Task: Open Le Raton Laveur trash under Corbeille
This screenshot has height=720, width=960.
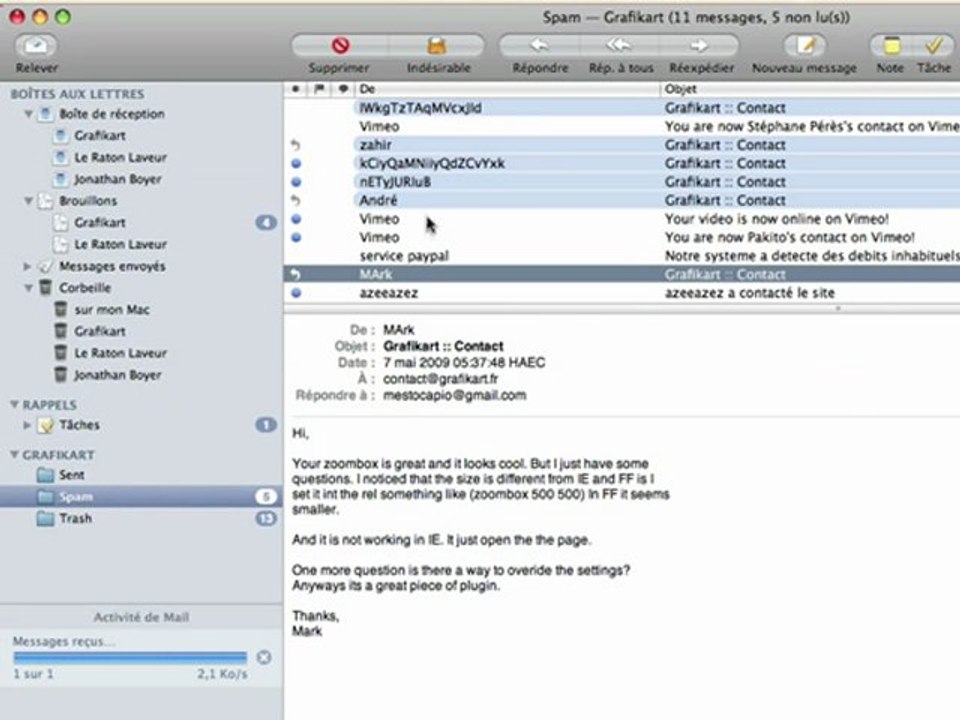Action: click(120, 353)
